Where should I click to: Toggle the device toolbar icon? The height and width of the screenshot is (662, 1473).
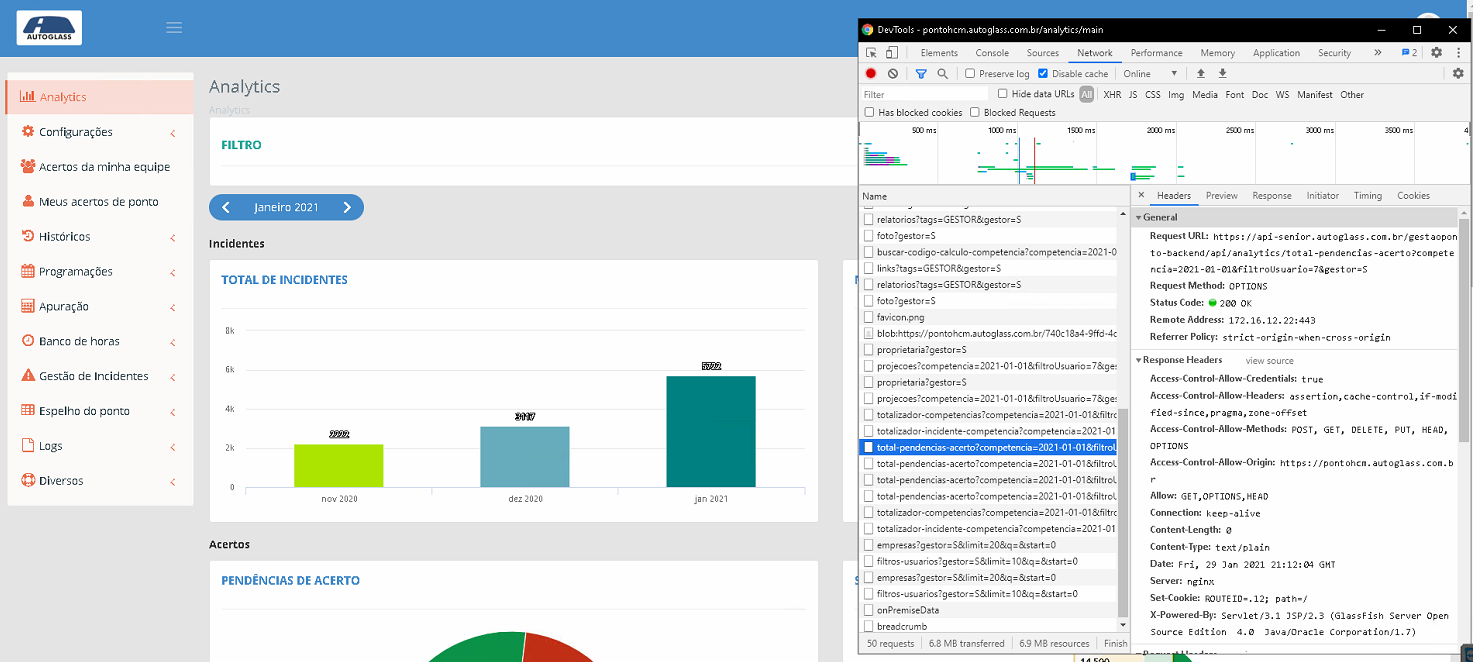tap(893, 53)
